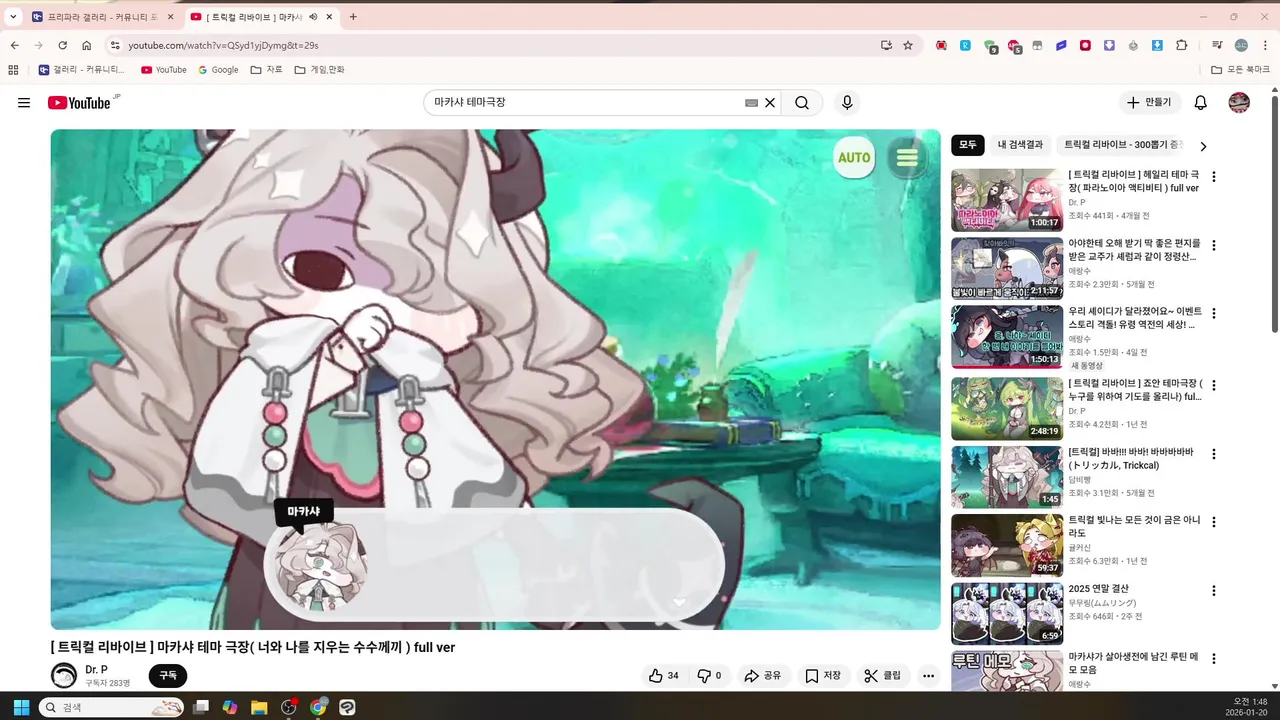The height and width of the screenshot is (720, 1280).
Task: Open the Chrome extensions puzzle icon
Action: pyautogui.click(x=1182, y=45)
